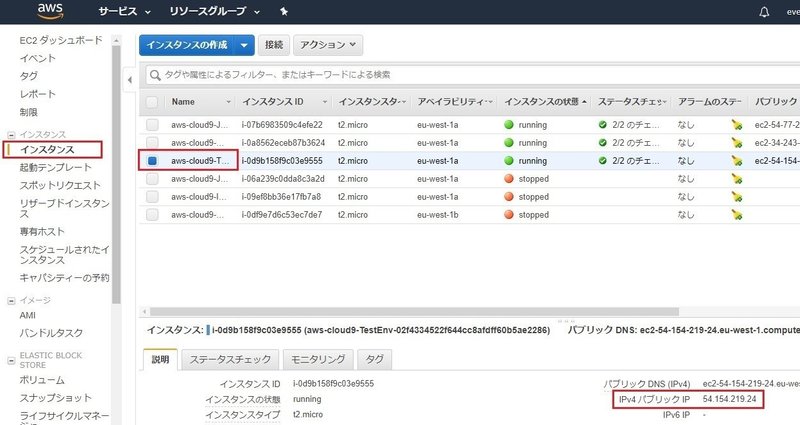The width and height of the screenshot is (800, 425).
Task: Click alarm icon for instance i-09ef8bb36e17fb7a8
Action: (736, 197)
